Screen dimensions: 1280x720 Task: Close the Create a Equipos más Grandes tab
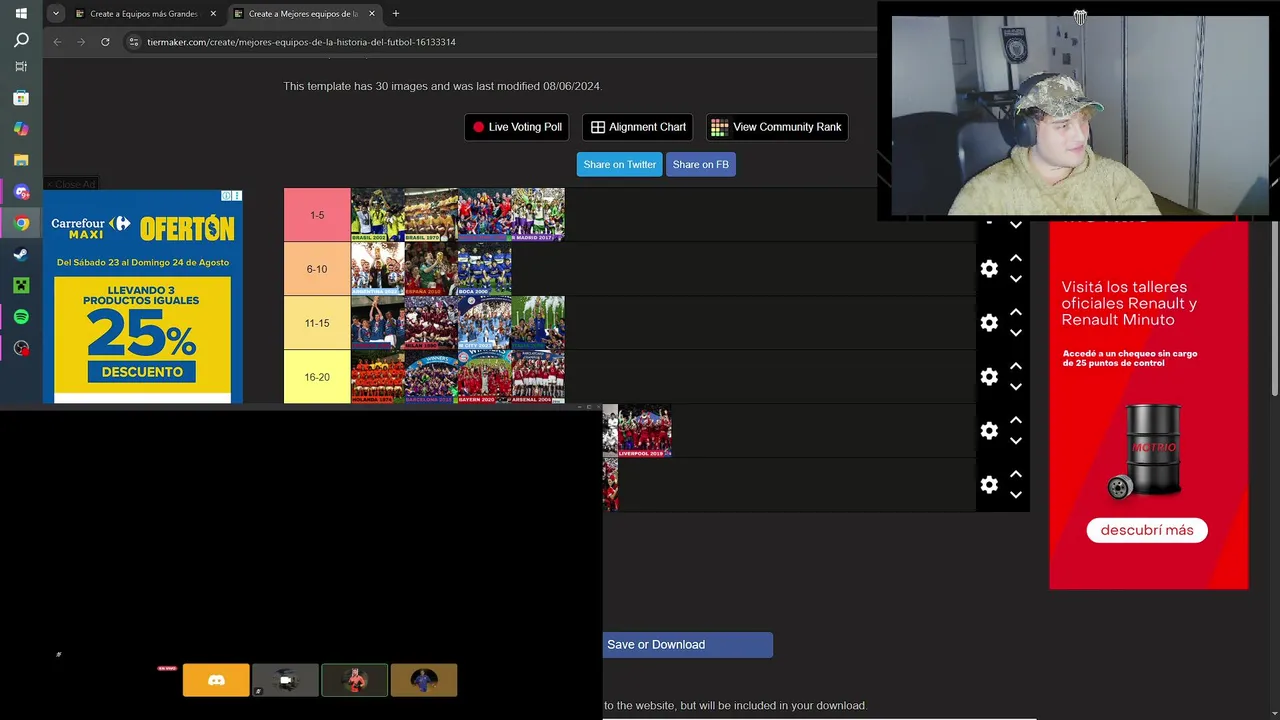coord(213,14)
